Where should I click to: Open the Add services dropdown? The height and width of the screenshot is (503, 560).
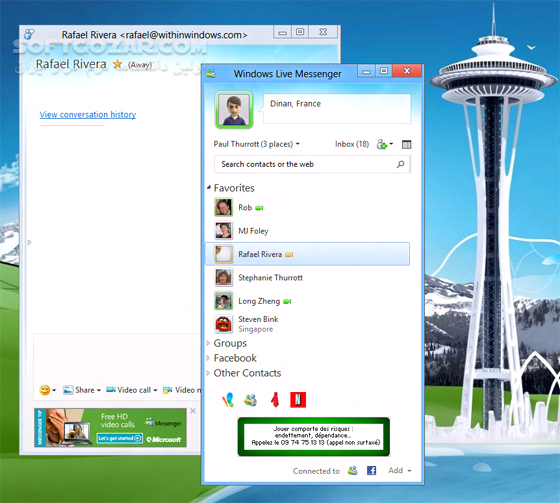[400, 470]
